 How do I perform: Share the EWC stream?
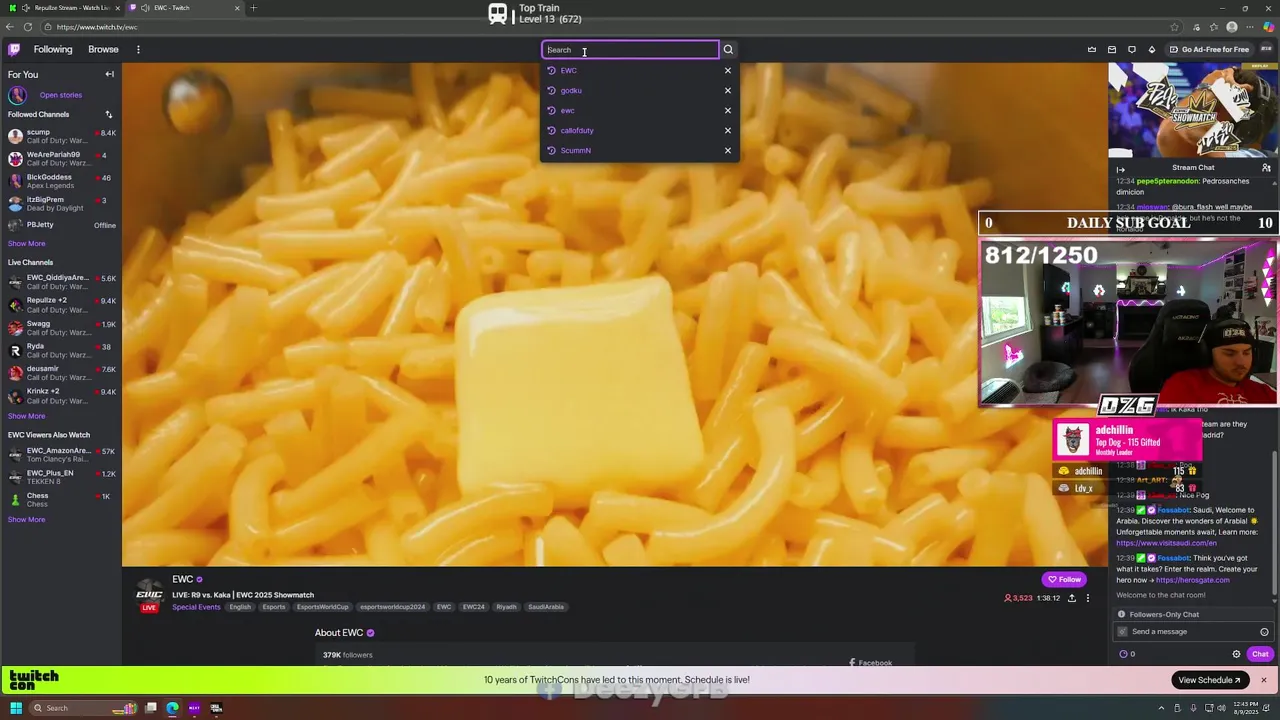click(1072, 598)
